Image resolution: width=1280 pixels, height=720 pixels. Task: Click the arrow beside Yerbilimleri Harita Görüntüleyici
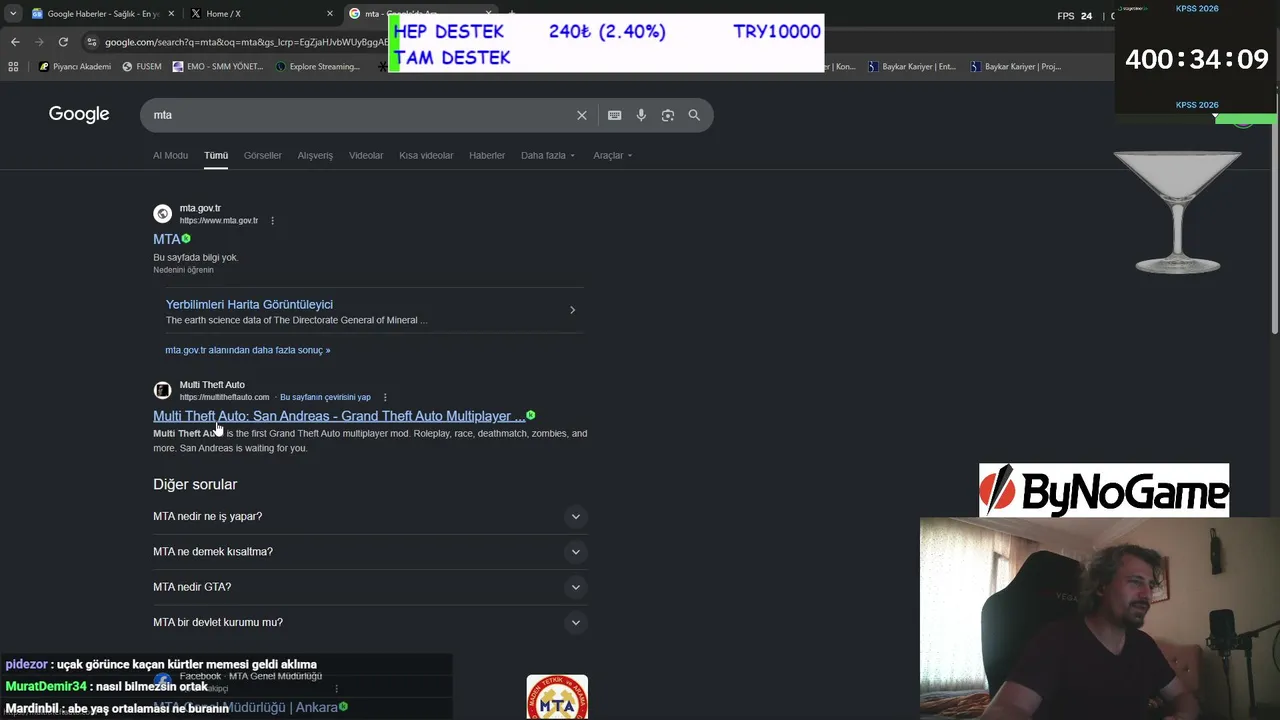point(572,310)
